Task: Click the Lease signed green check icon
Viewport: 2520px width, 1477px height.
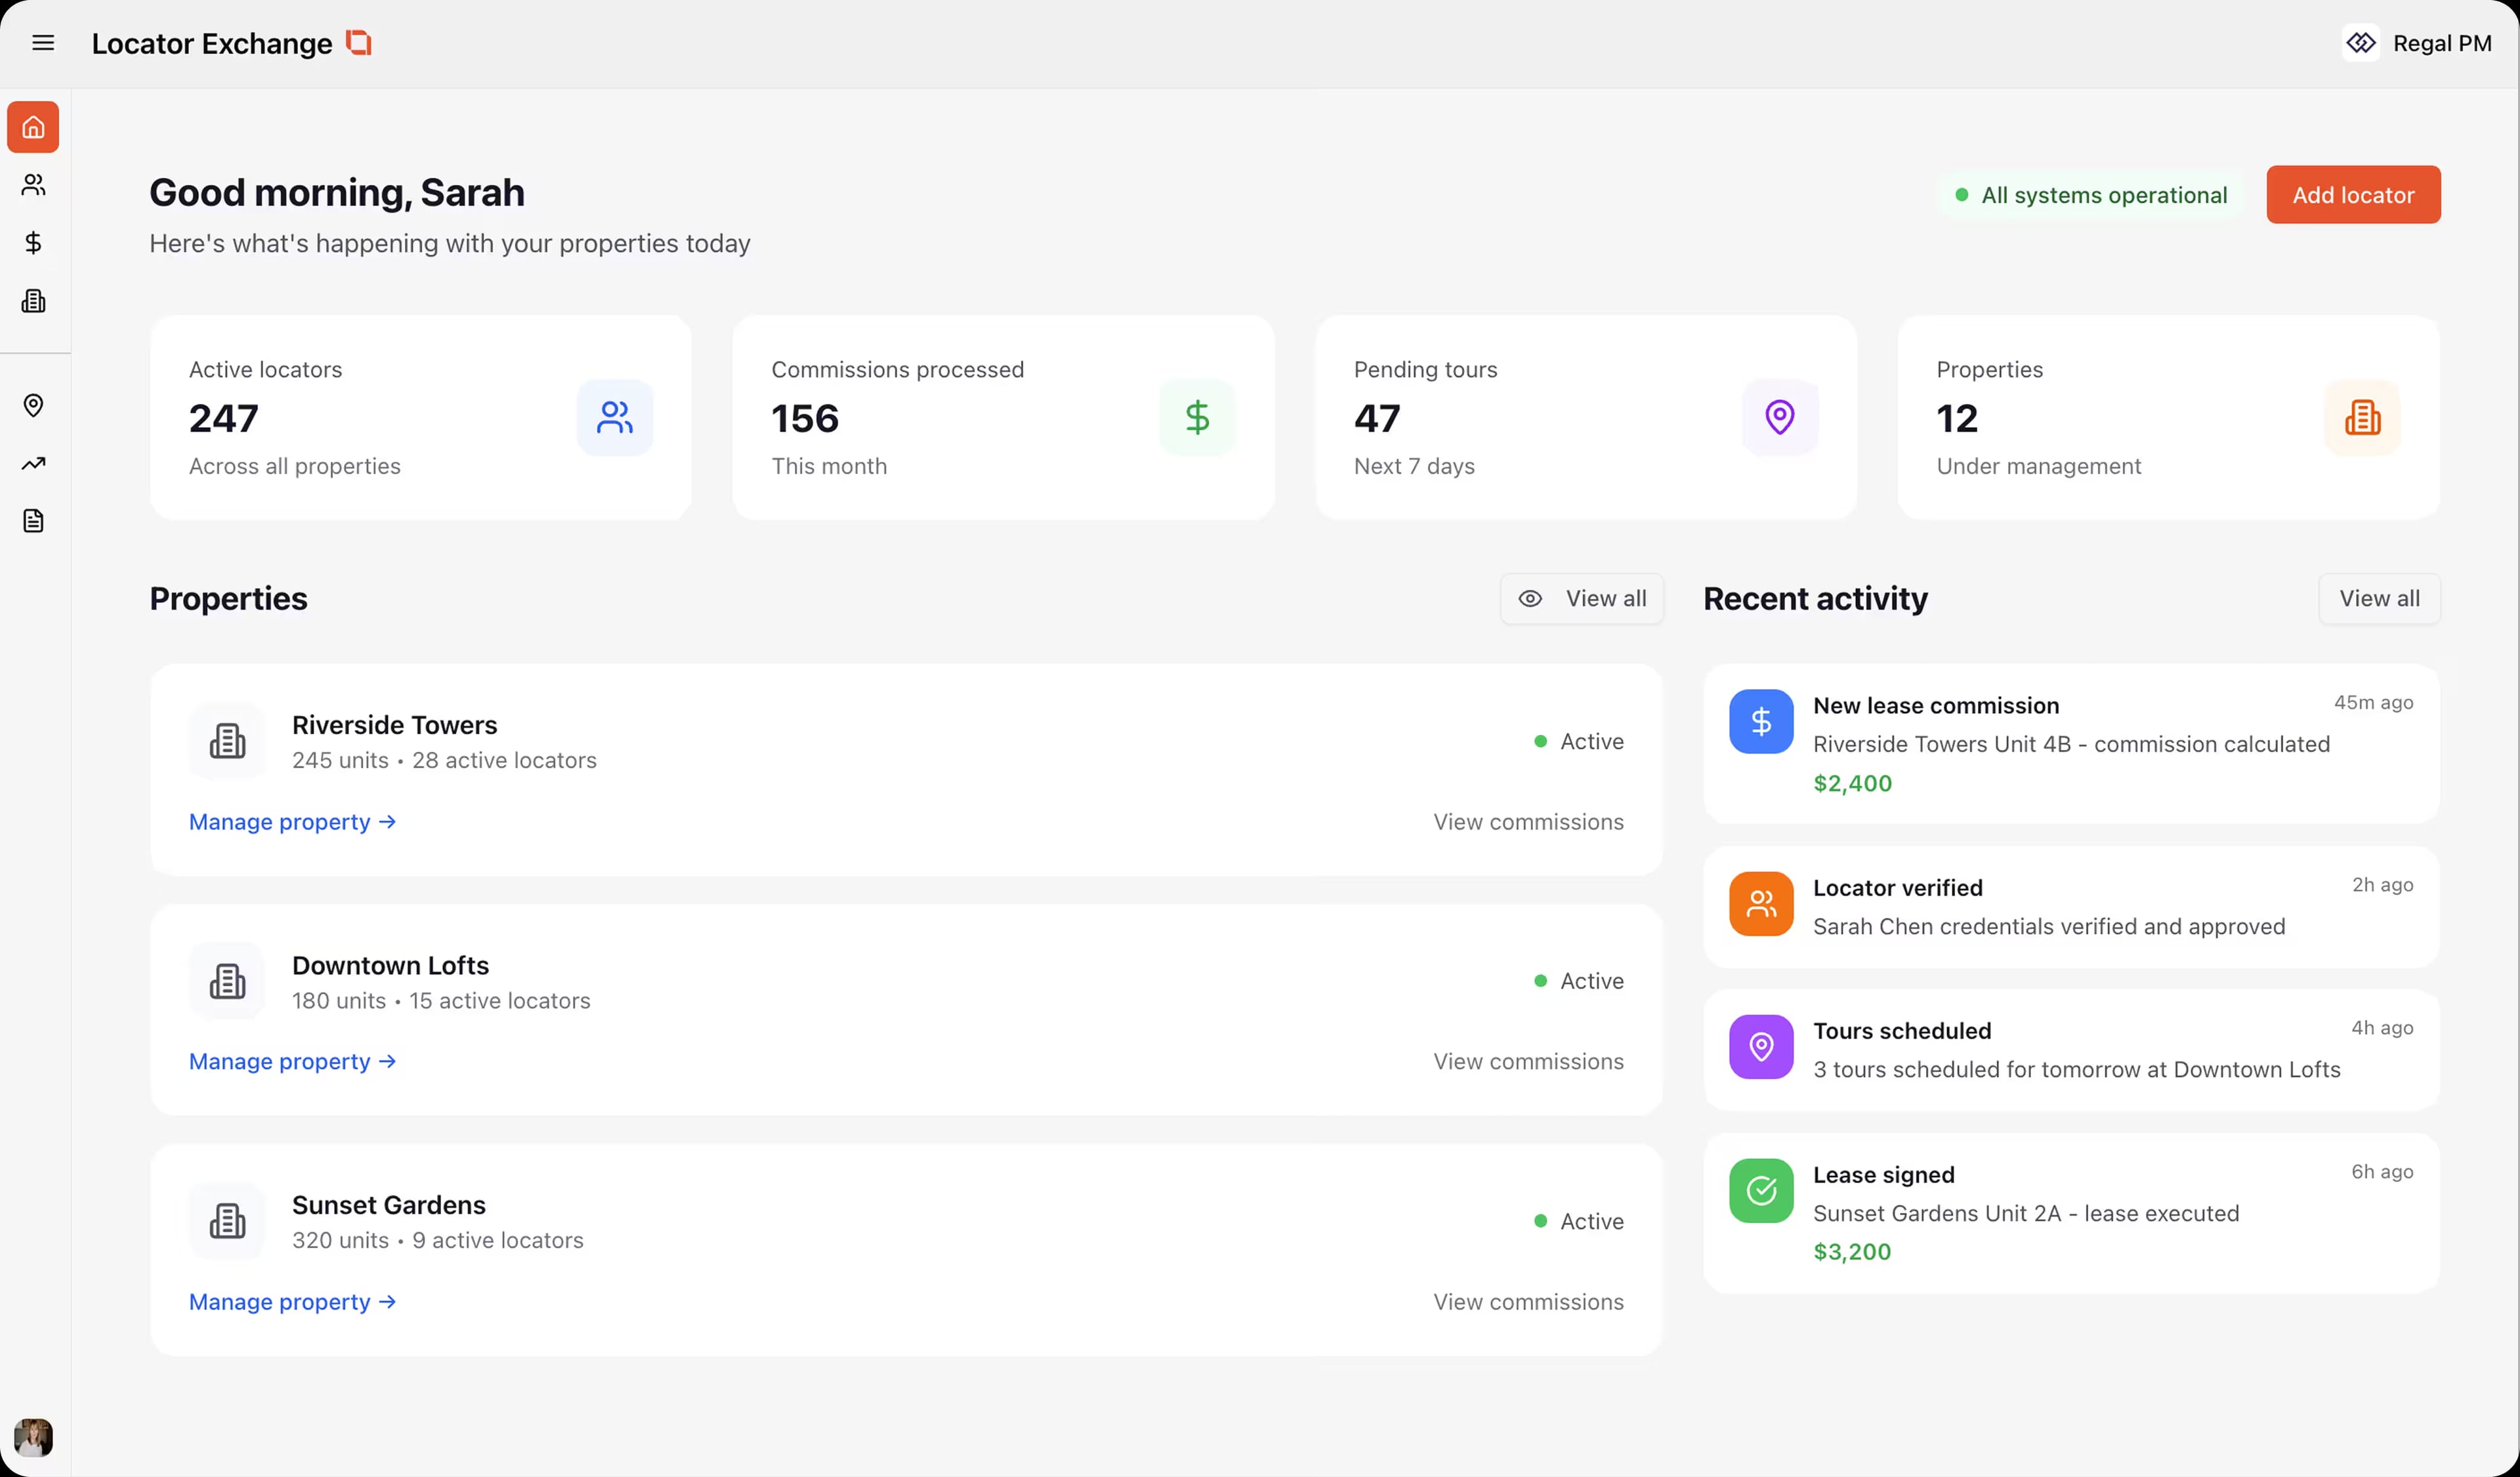Action: click(1760, 1190)
